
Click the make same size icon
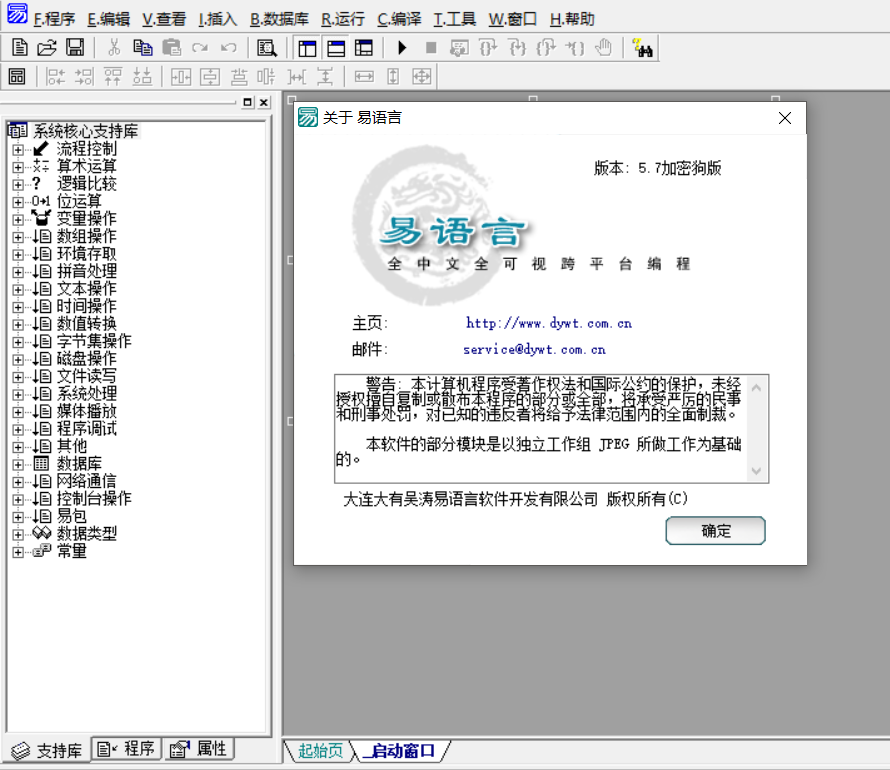point(422,76)
